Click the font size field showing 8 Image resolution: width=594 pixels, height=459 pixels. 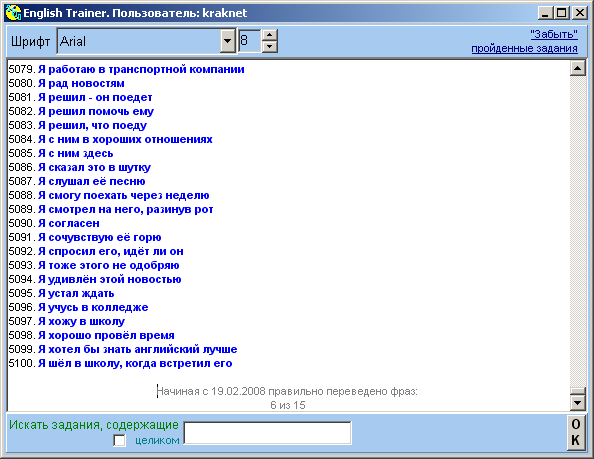(x=250, y=41)
